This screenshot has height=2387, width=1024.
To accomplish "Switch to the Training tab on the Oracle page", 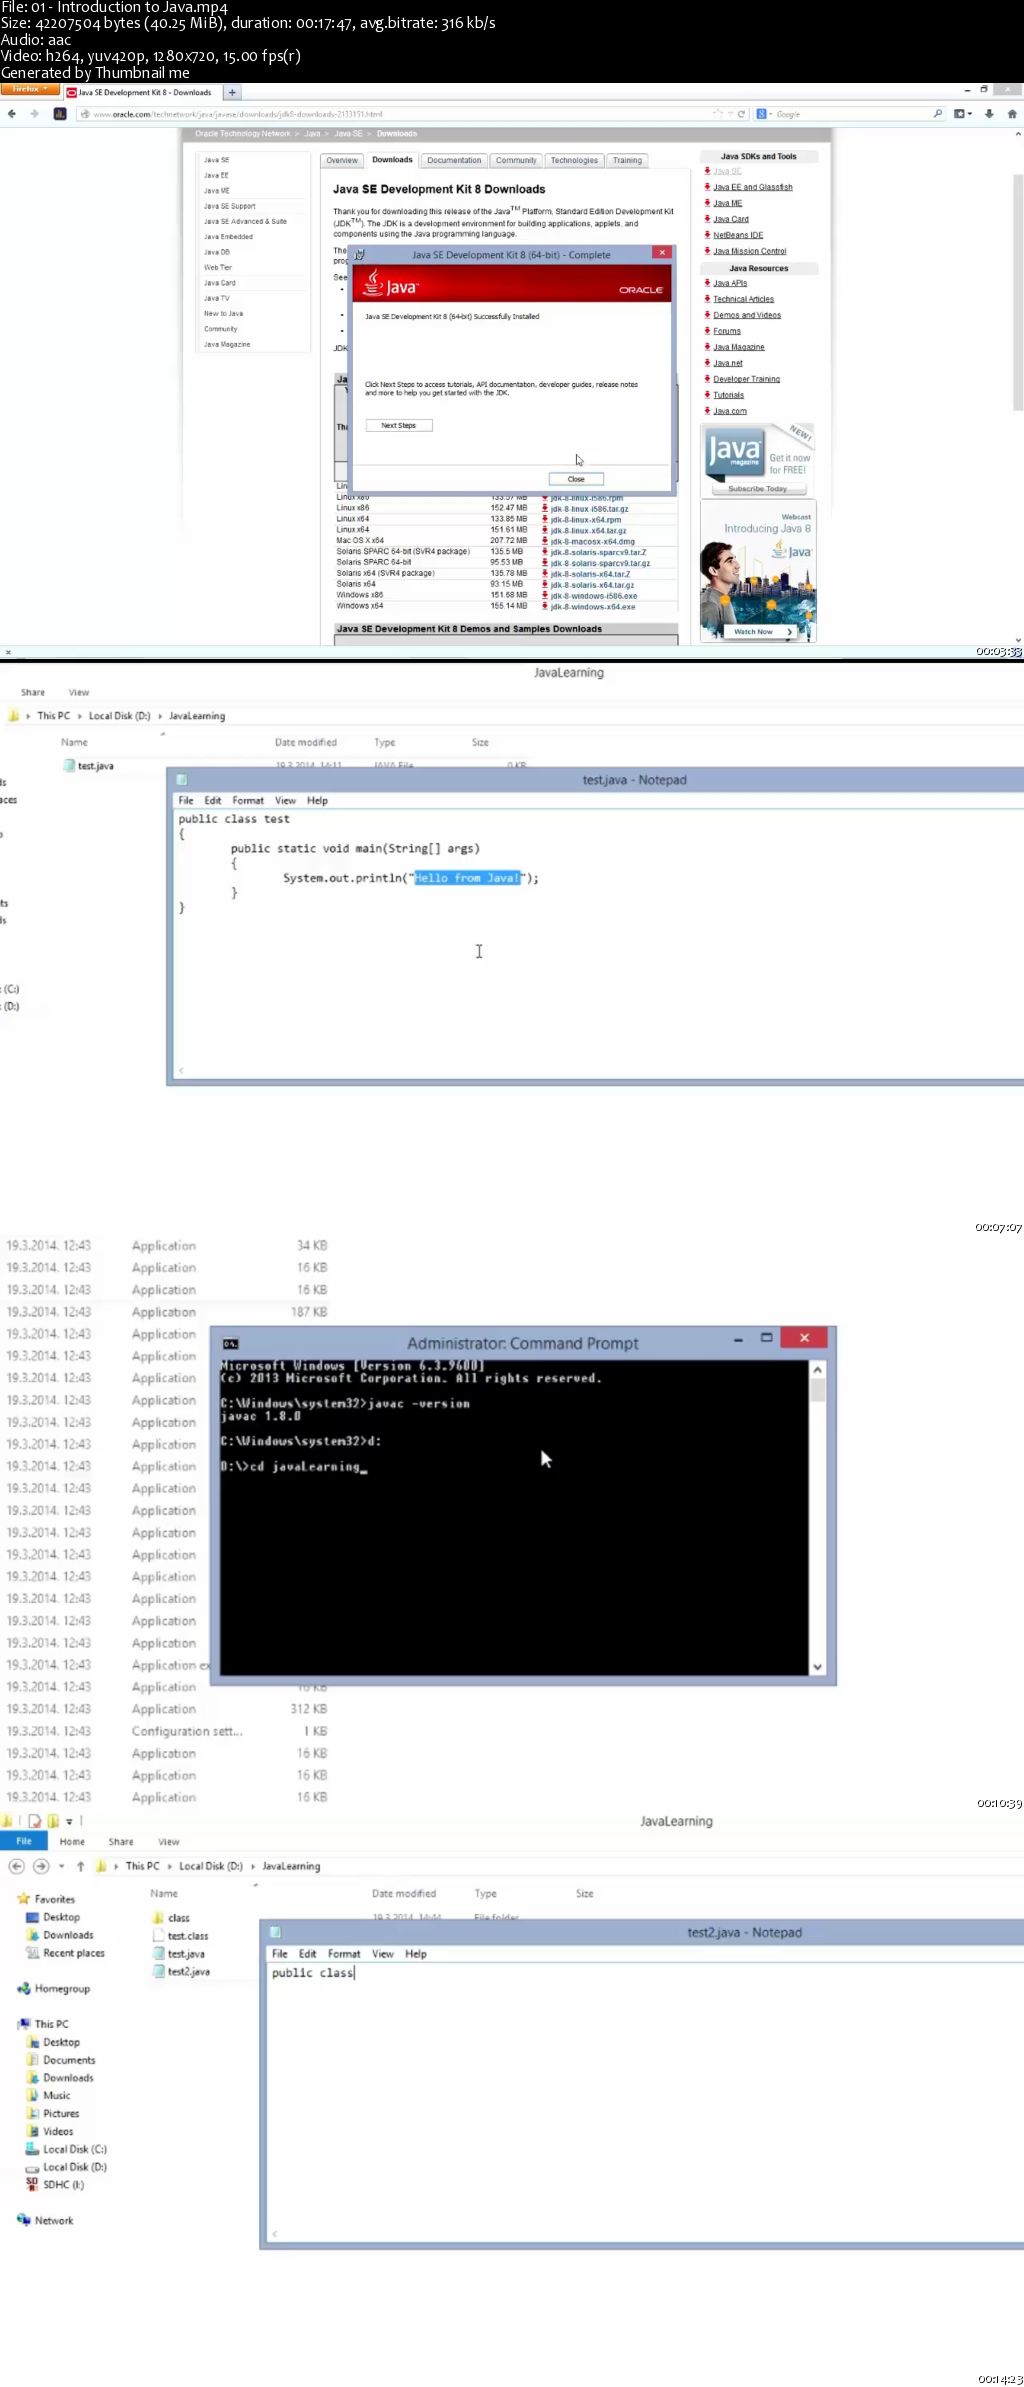I will pyautogui.click(x=628, y=160).
